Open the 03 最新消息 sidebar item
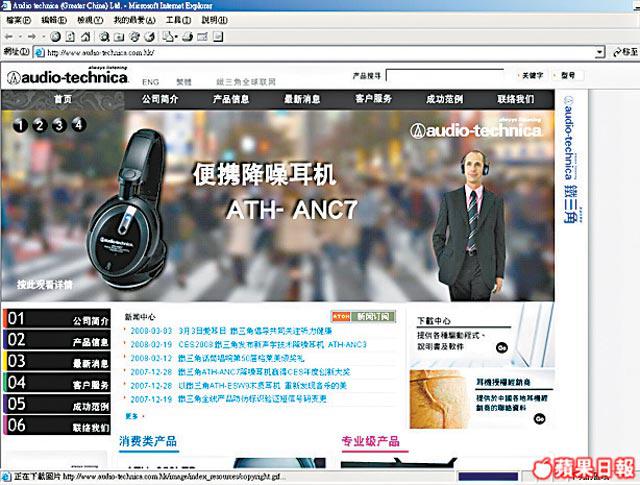Screen dimensions: 640x485 point(57,361)
